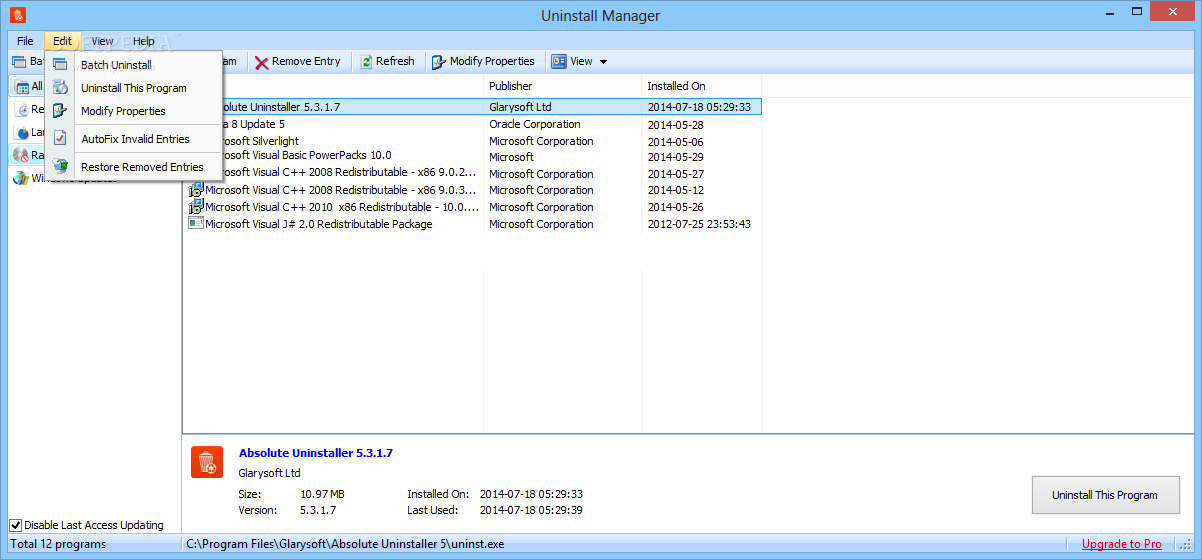This screenshot has height=560, width=1202.
Task: Click icon of Visual C++ 2010 x86 row
Action: [196, 207]
